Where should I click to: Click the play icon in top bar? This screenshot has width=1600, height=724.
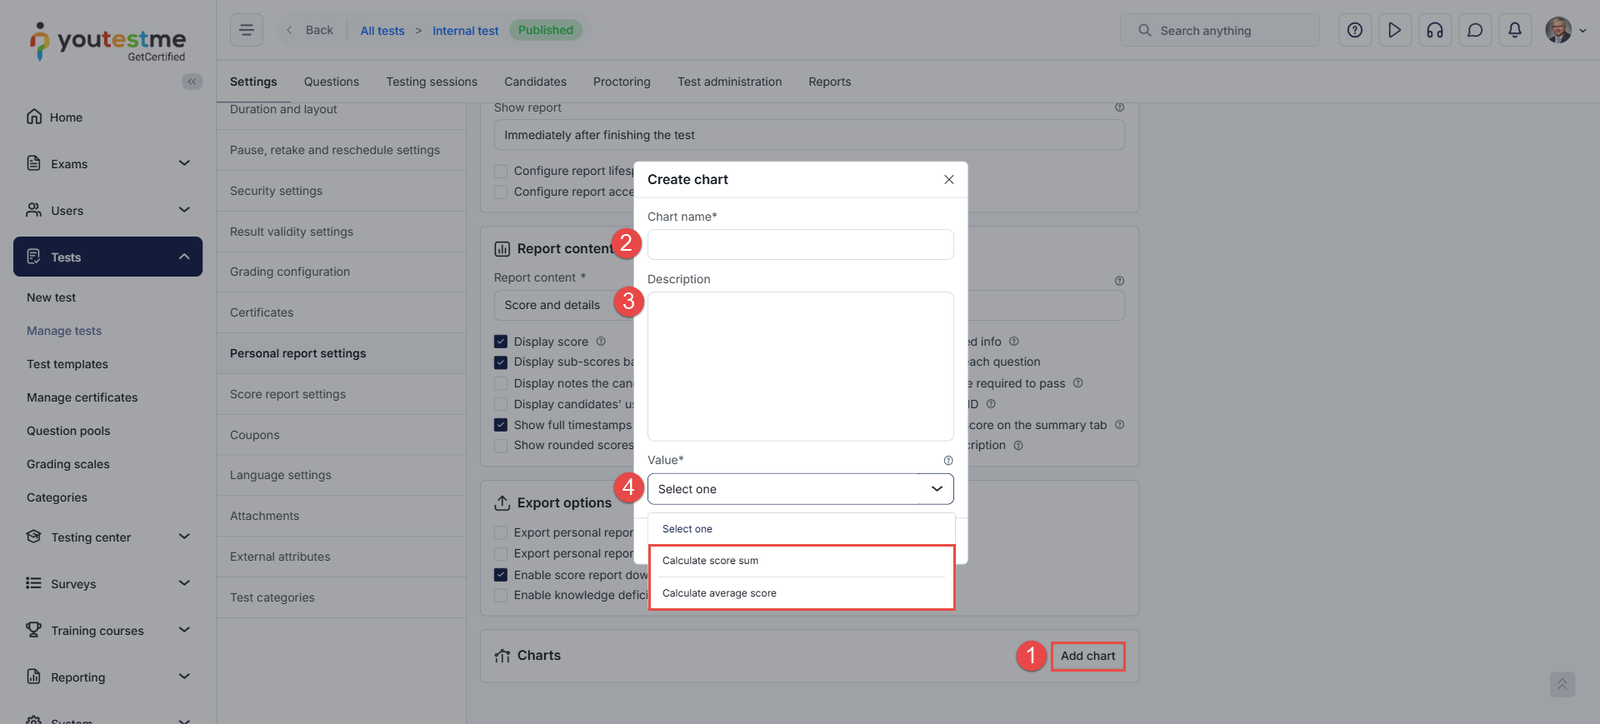[x=1395, y=30]
